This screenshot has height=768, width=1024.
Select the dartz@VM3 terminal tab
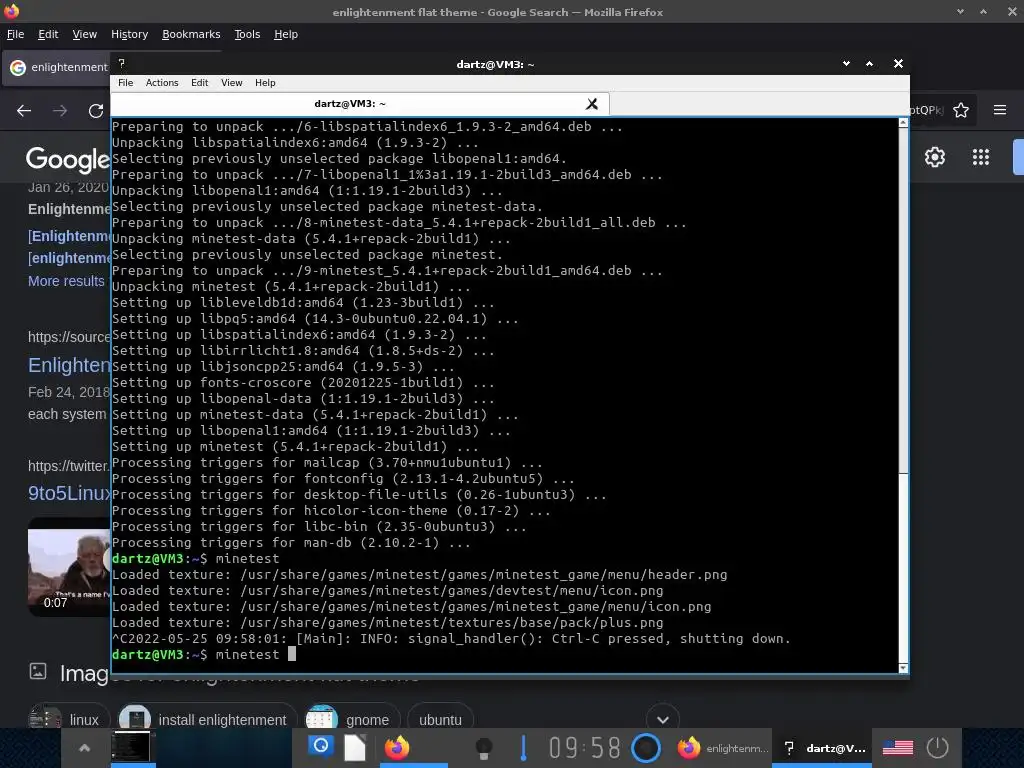click(x=350, y=104)
